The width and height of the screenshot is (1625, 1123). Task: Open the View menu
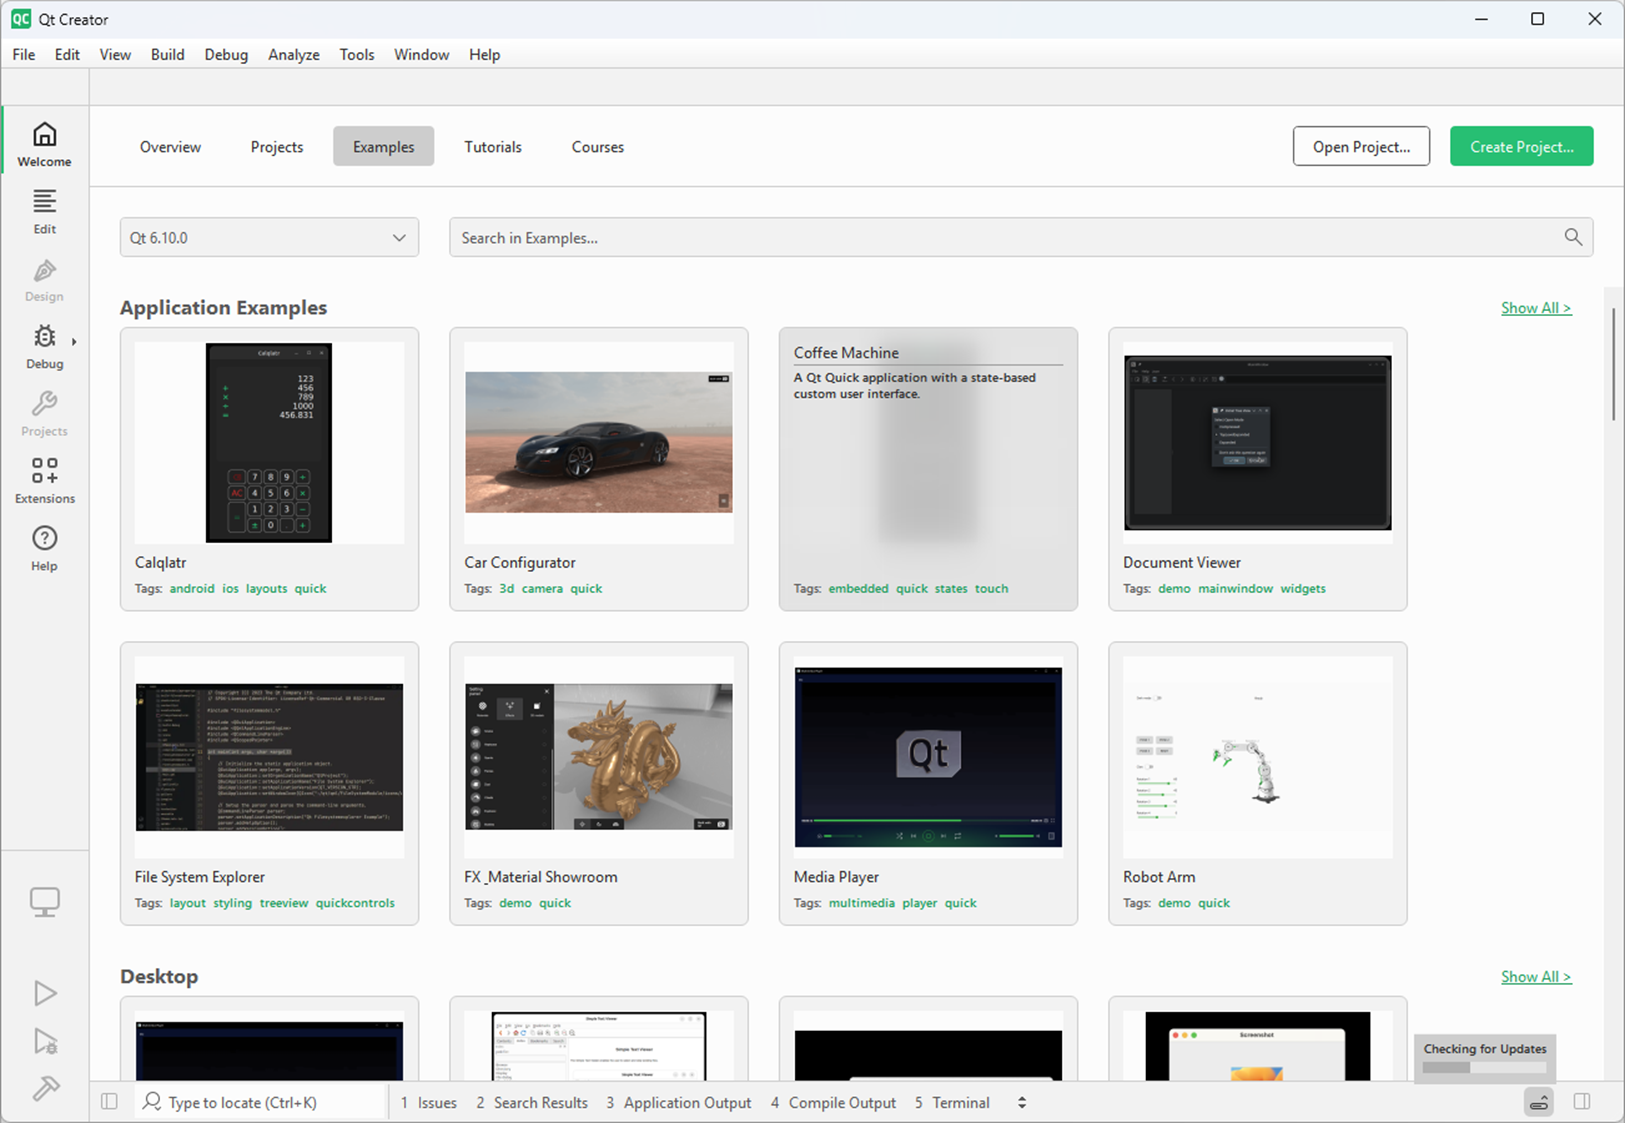115,55
